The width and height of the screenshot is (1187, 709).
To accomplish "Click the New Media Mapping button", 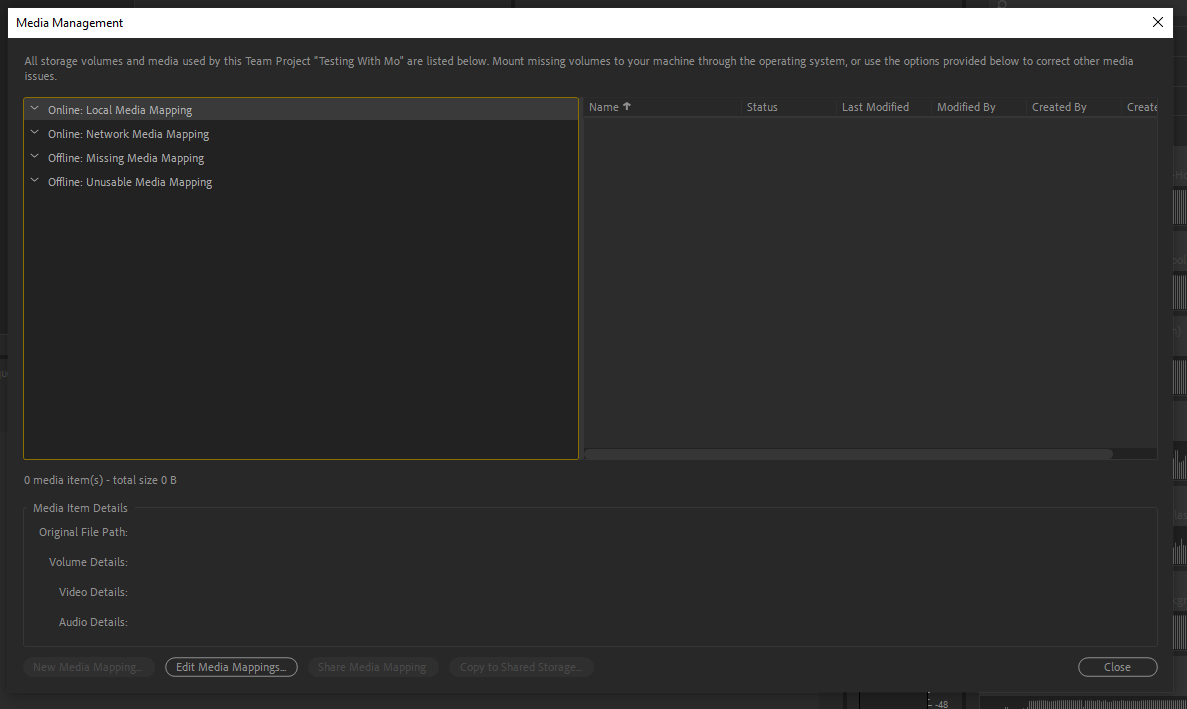I will [88, 666].
